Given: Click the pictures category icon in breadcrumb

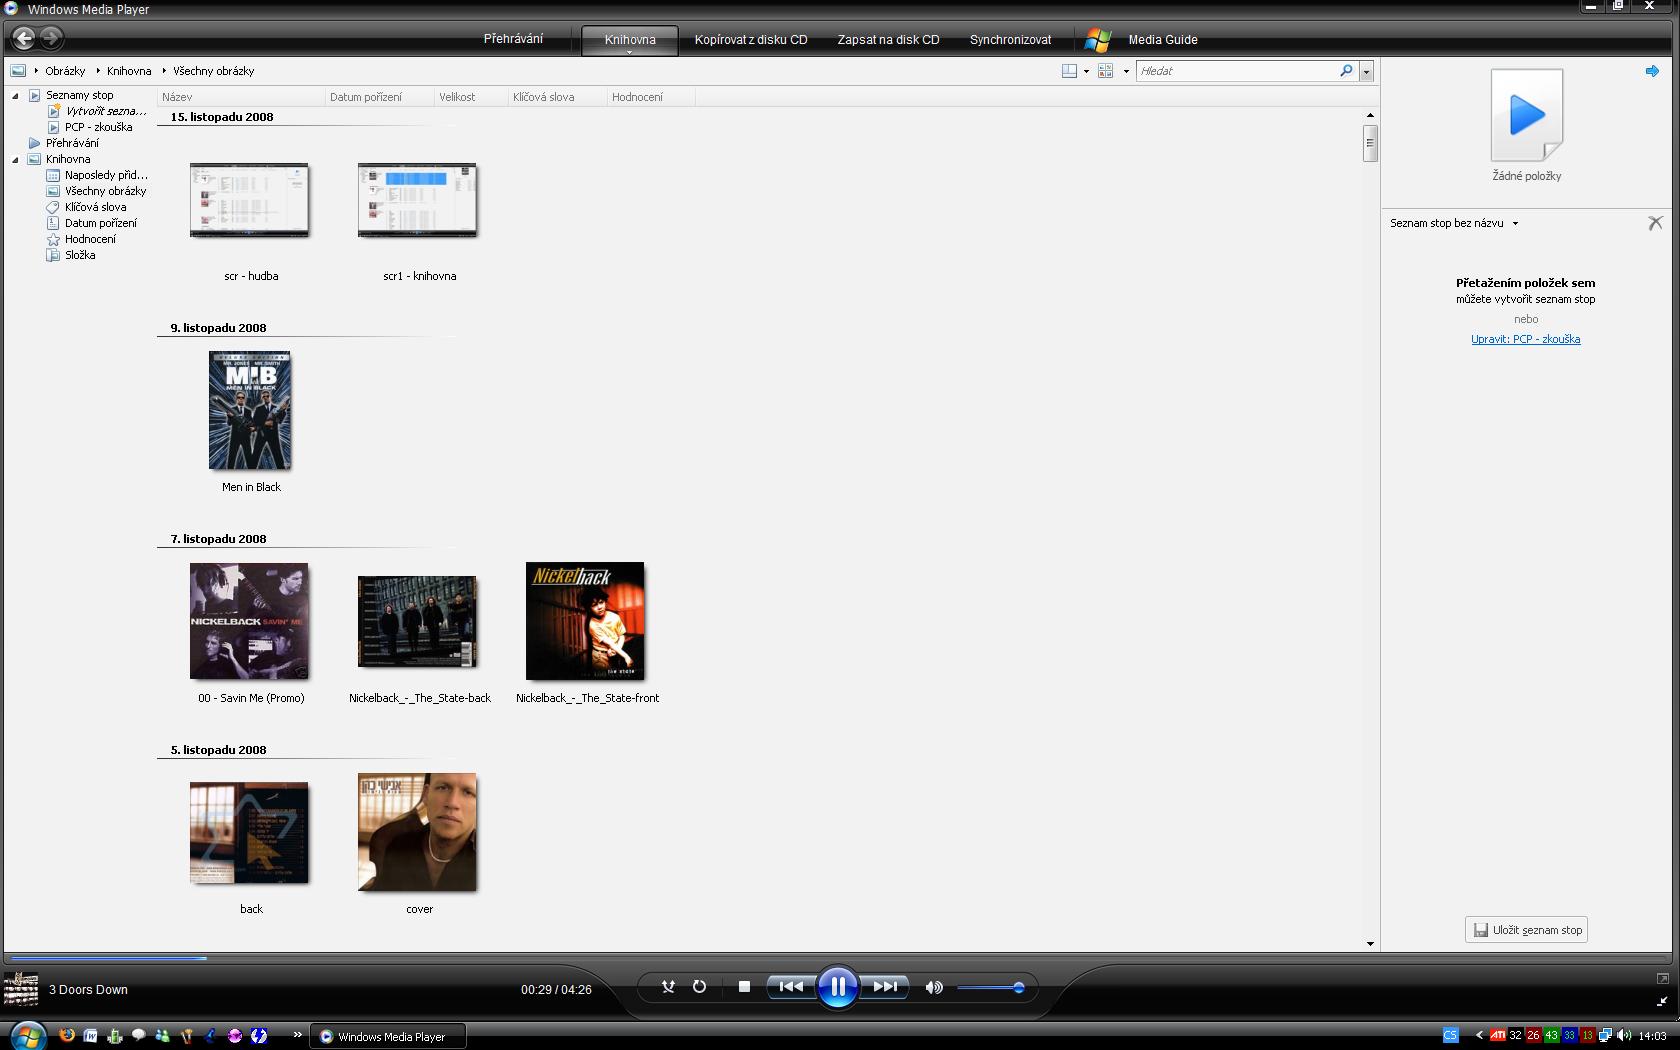Looking at the screenshot, I should tap(18, 71).
